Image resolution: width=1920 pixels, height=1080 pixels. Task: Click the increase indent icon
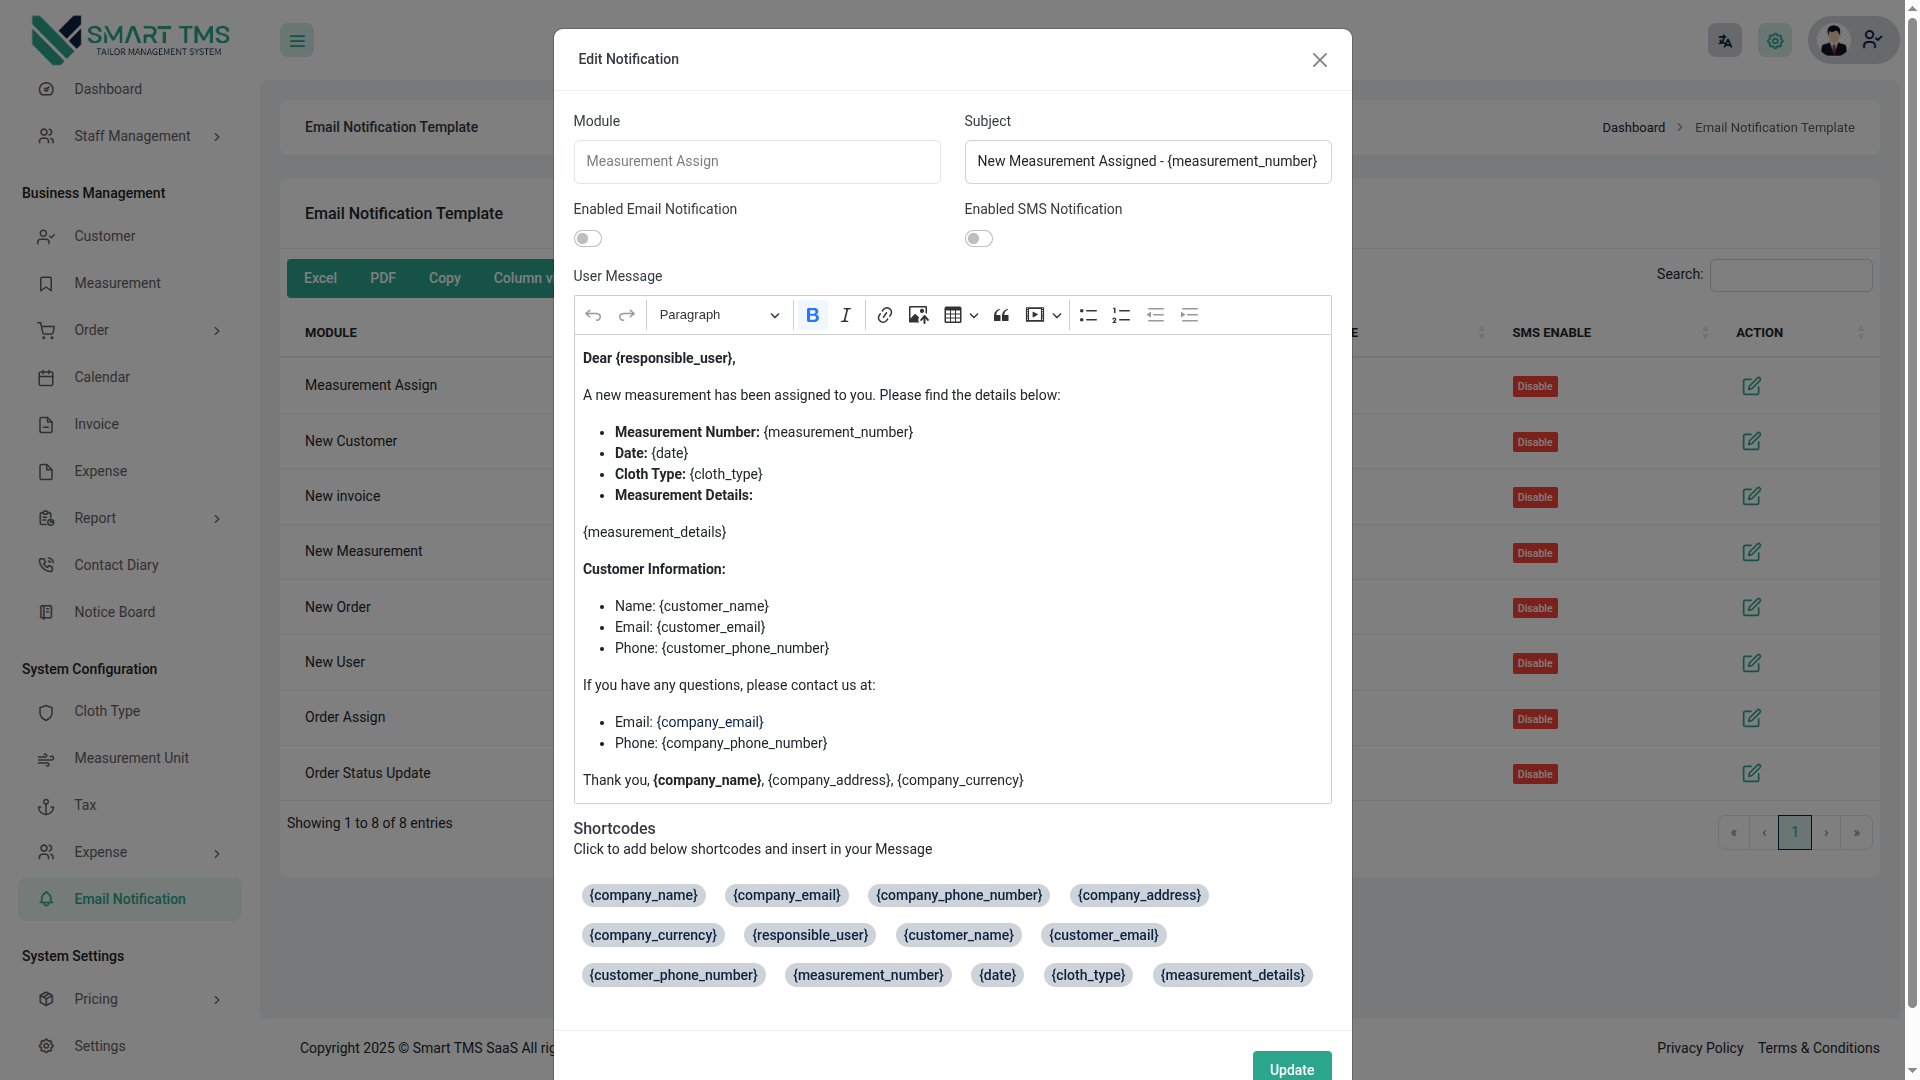tap(1189, 315)
